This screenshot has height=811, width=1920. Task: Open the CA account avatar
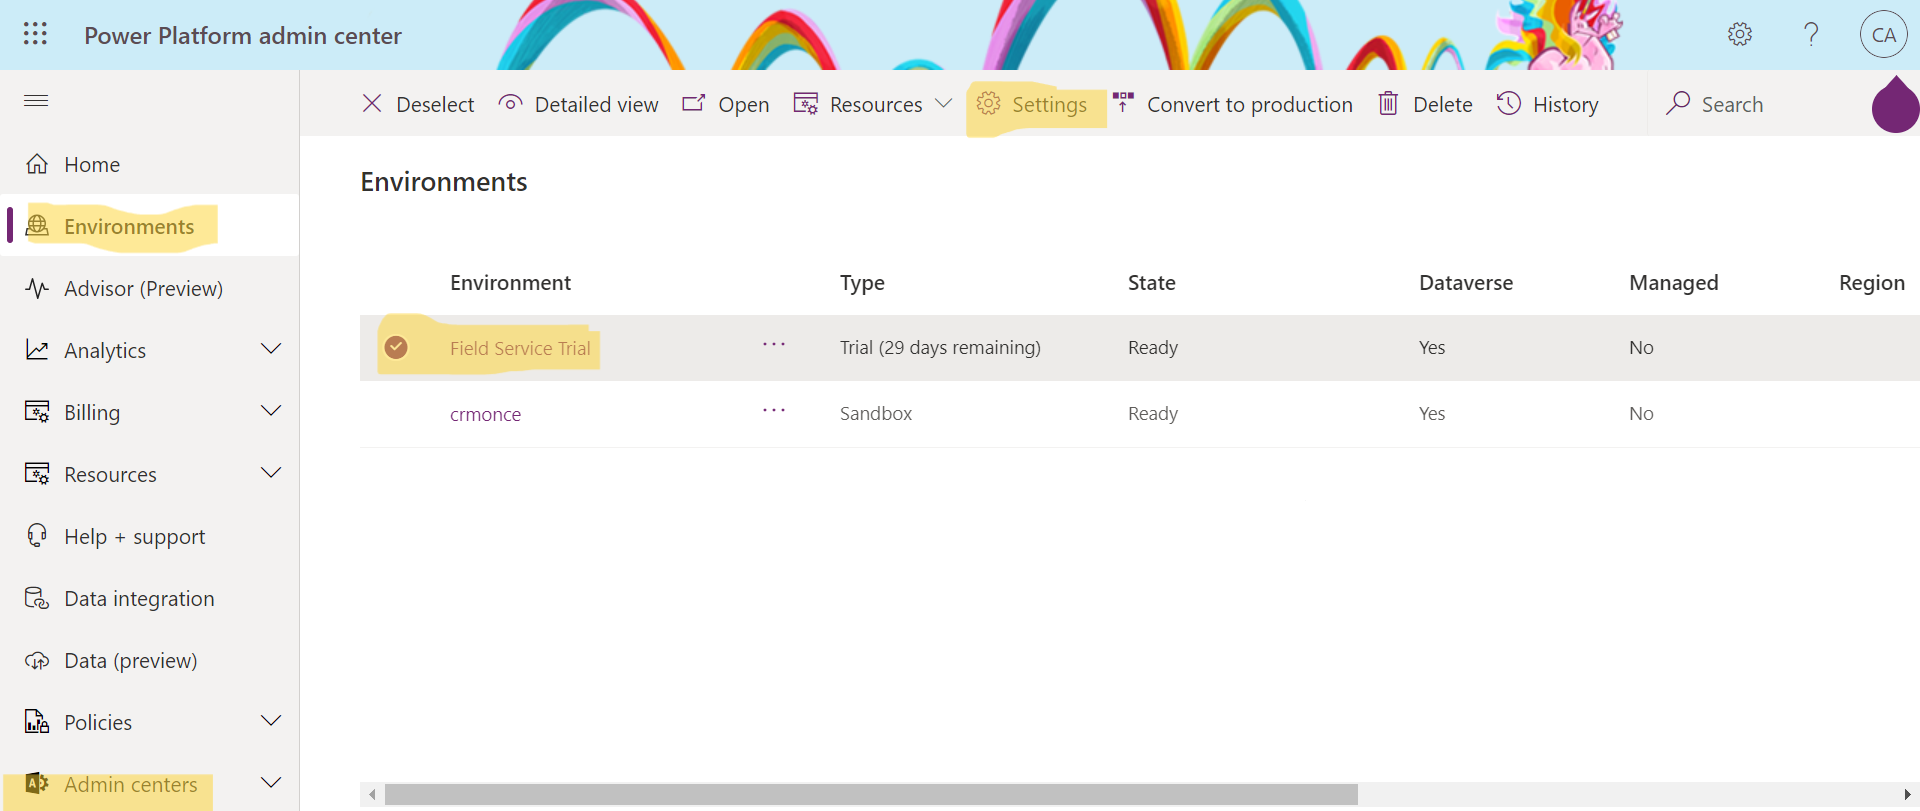(1884, 35)
